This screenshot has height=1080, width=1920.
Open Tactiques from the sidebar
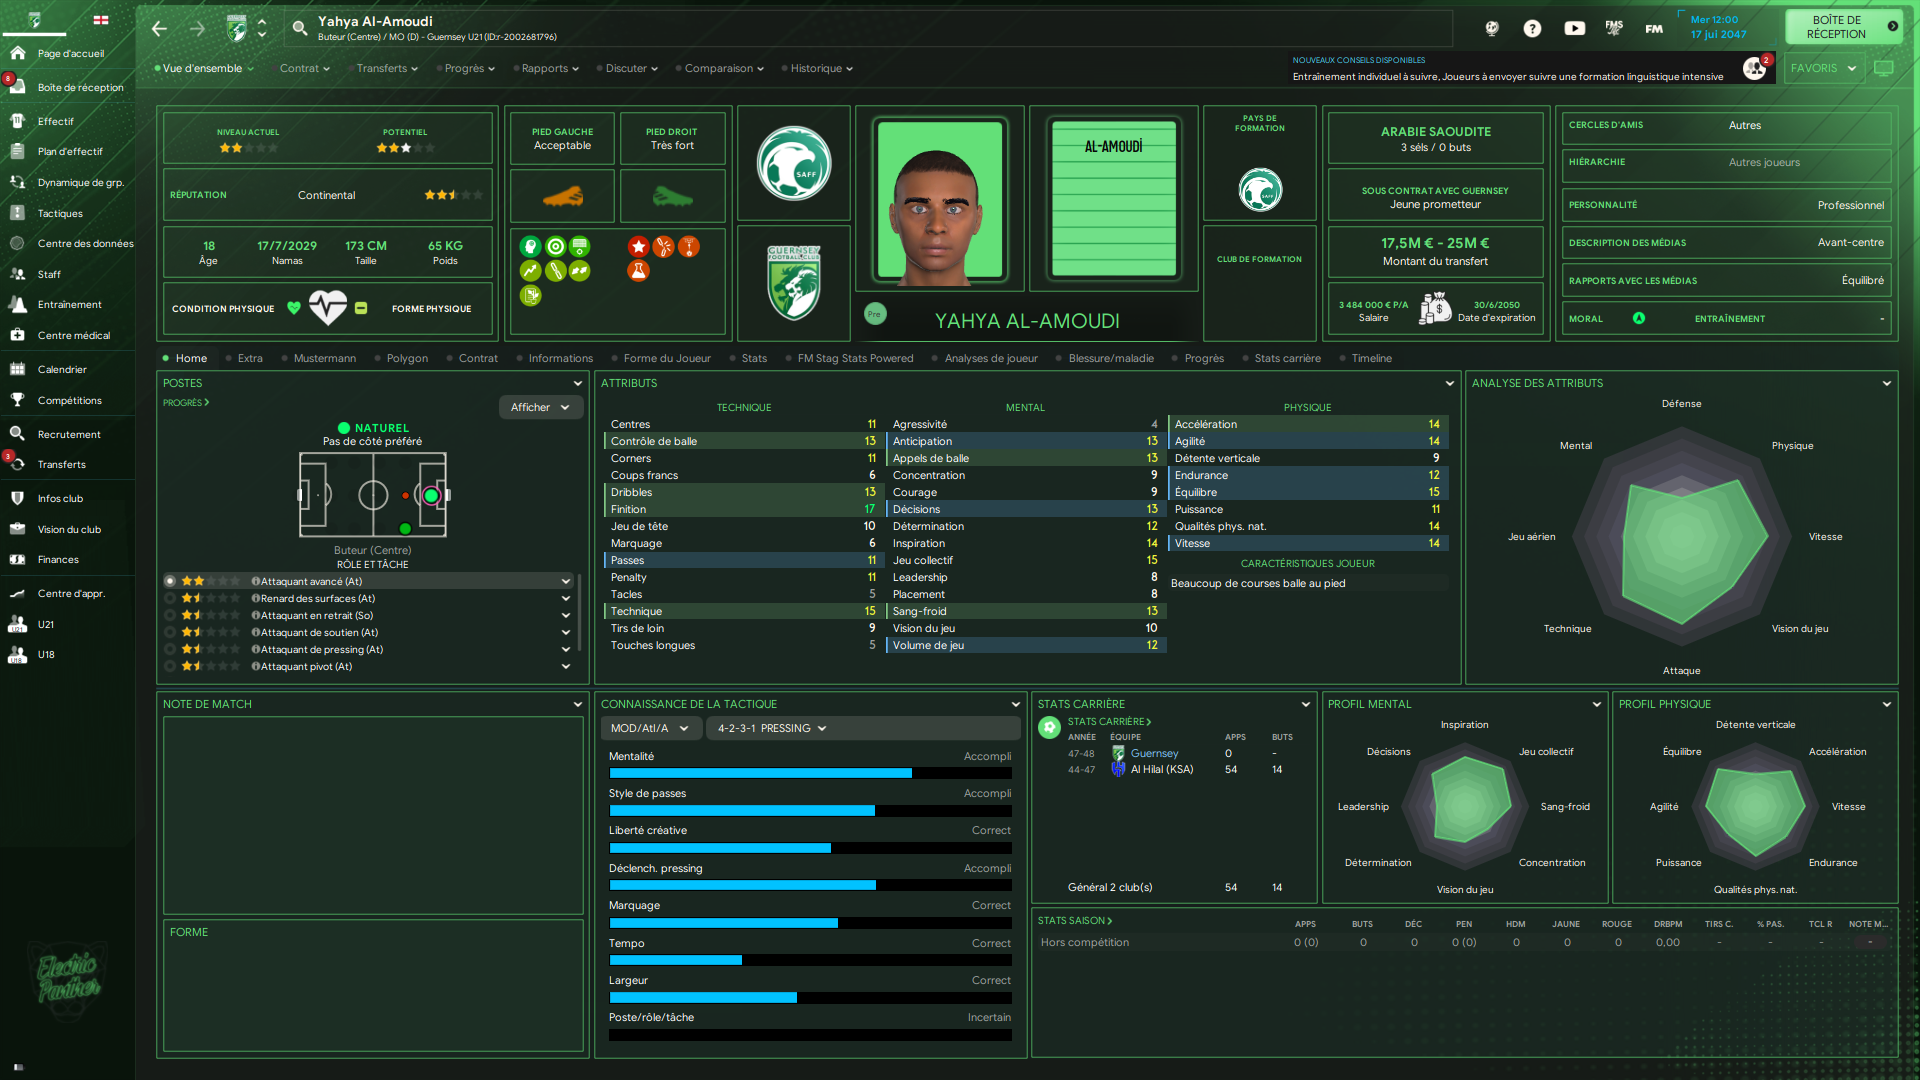pyautogui.click(x=60, y=213)
